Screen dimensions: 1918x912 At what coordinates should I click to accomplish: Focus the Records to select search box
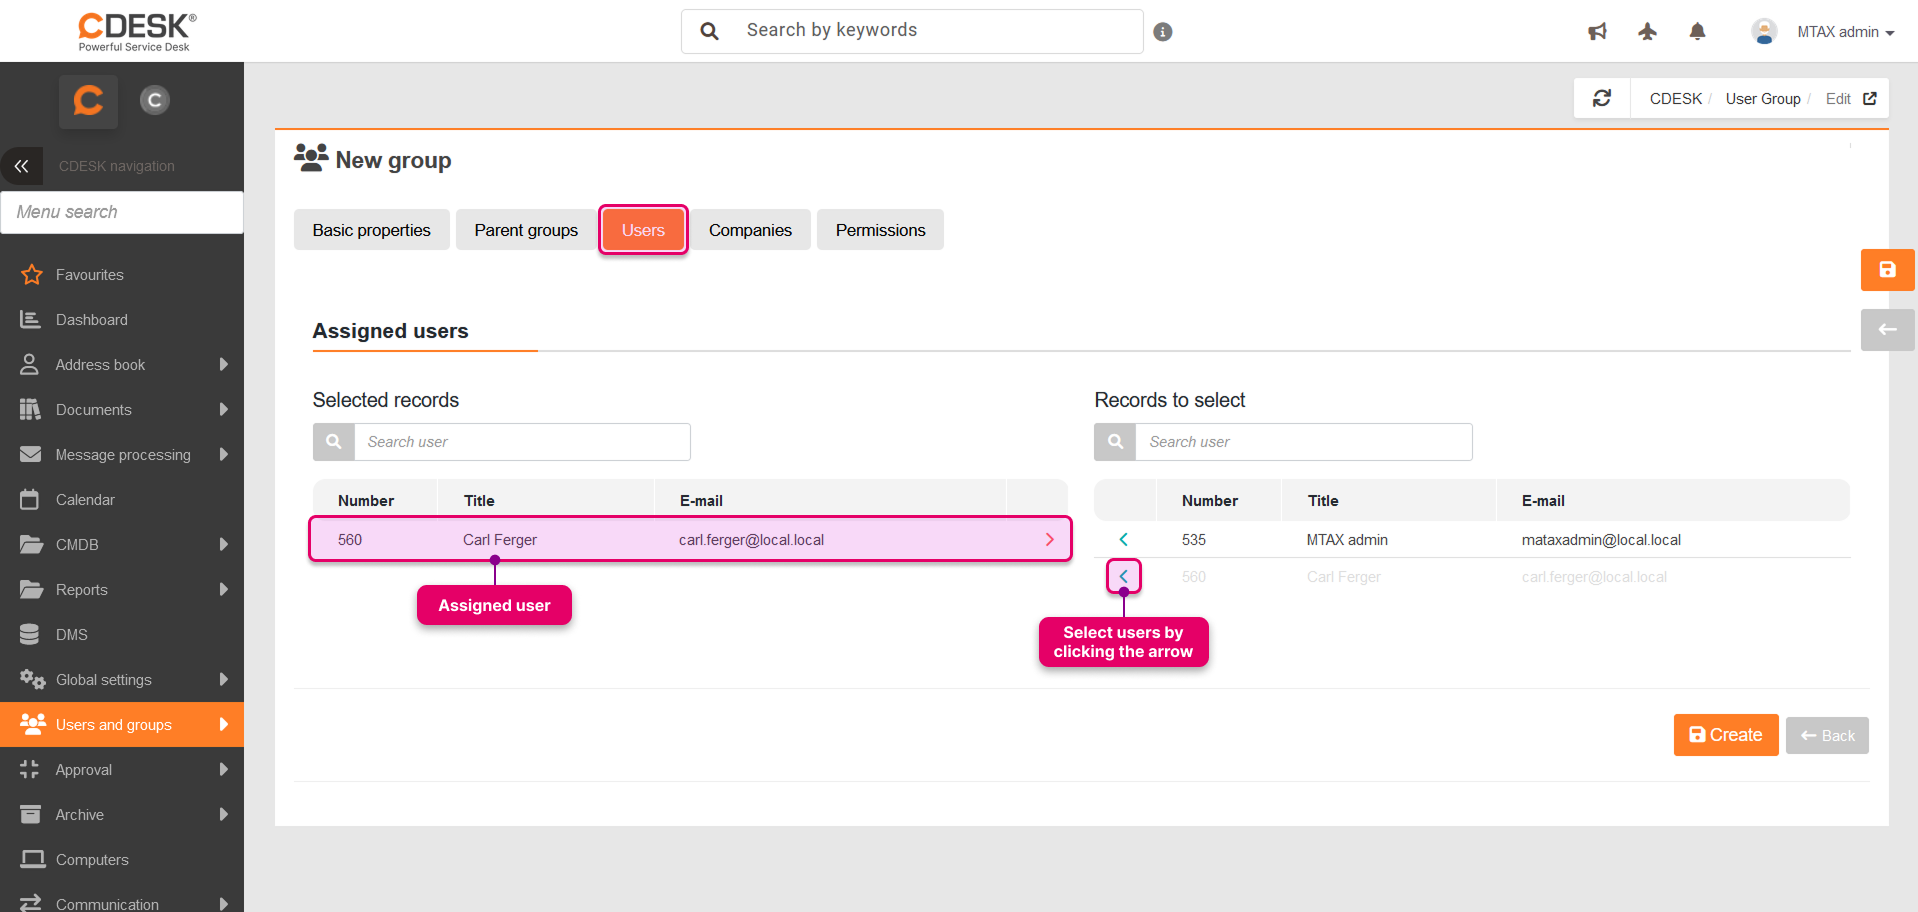[1302, 442]
